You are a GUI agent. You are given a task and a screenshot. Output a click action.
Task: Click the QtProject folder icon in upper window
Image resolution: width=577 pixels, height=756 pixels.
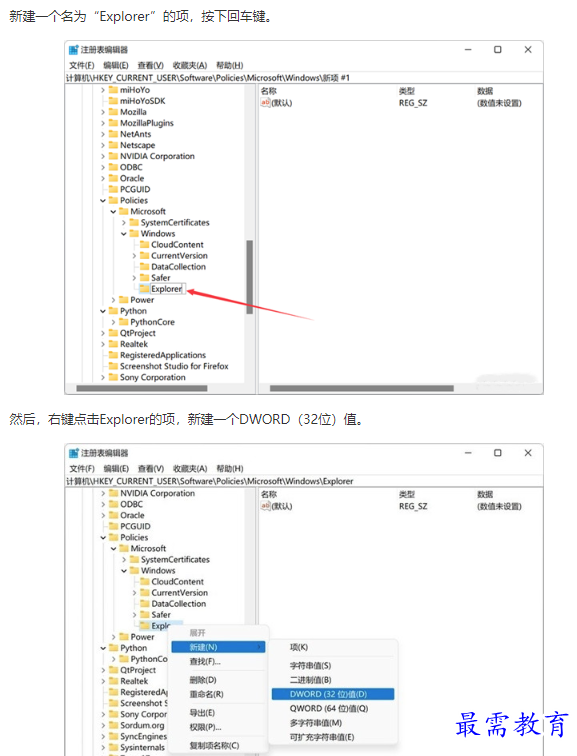pyautogui.click(x=113, y=333)
